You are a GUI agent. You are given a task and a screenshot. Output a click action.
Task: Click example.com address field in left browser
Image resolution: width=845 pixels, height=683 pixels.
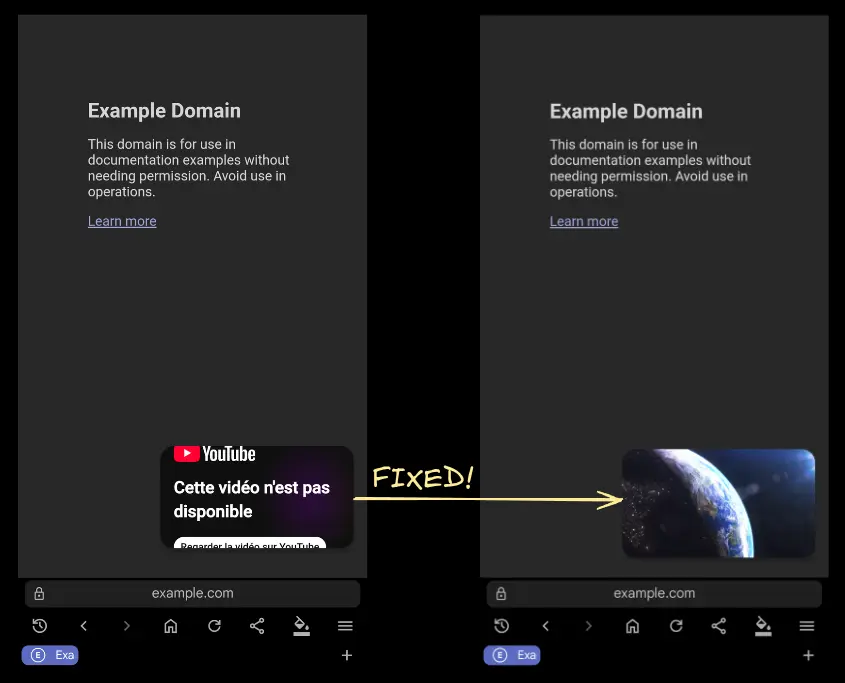tap(192, 594)
